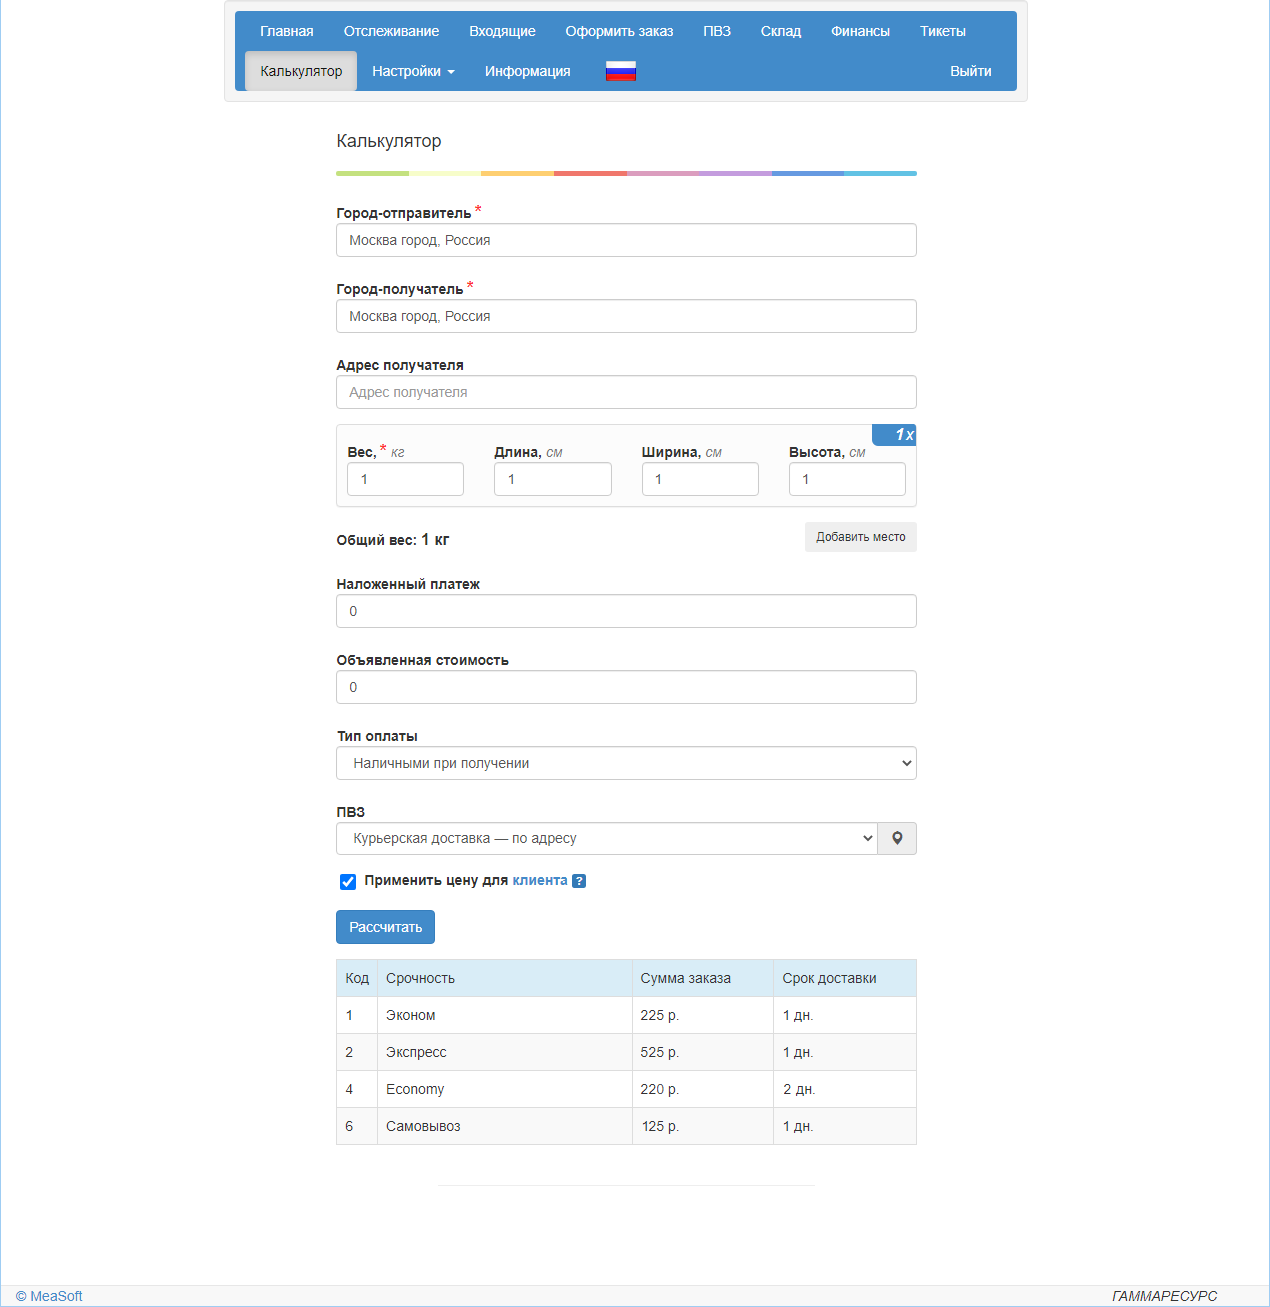Click the Эконом row in results
The width and height of the screenshot is (1270, 1307).
tap(626, 1015)
